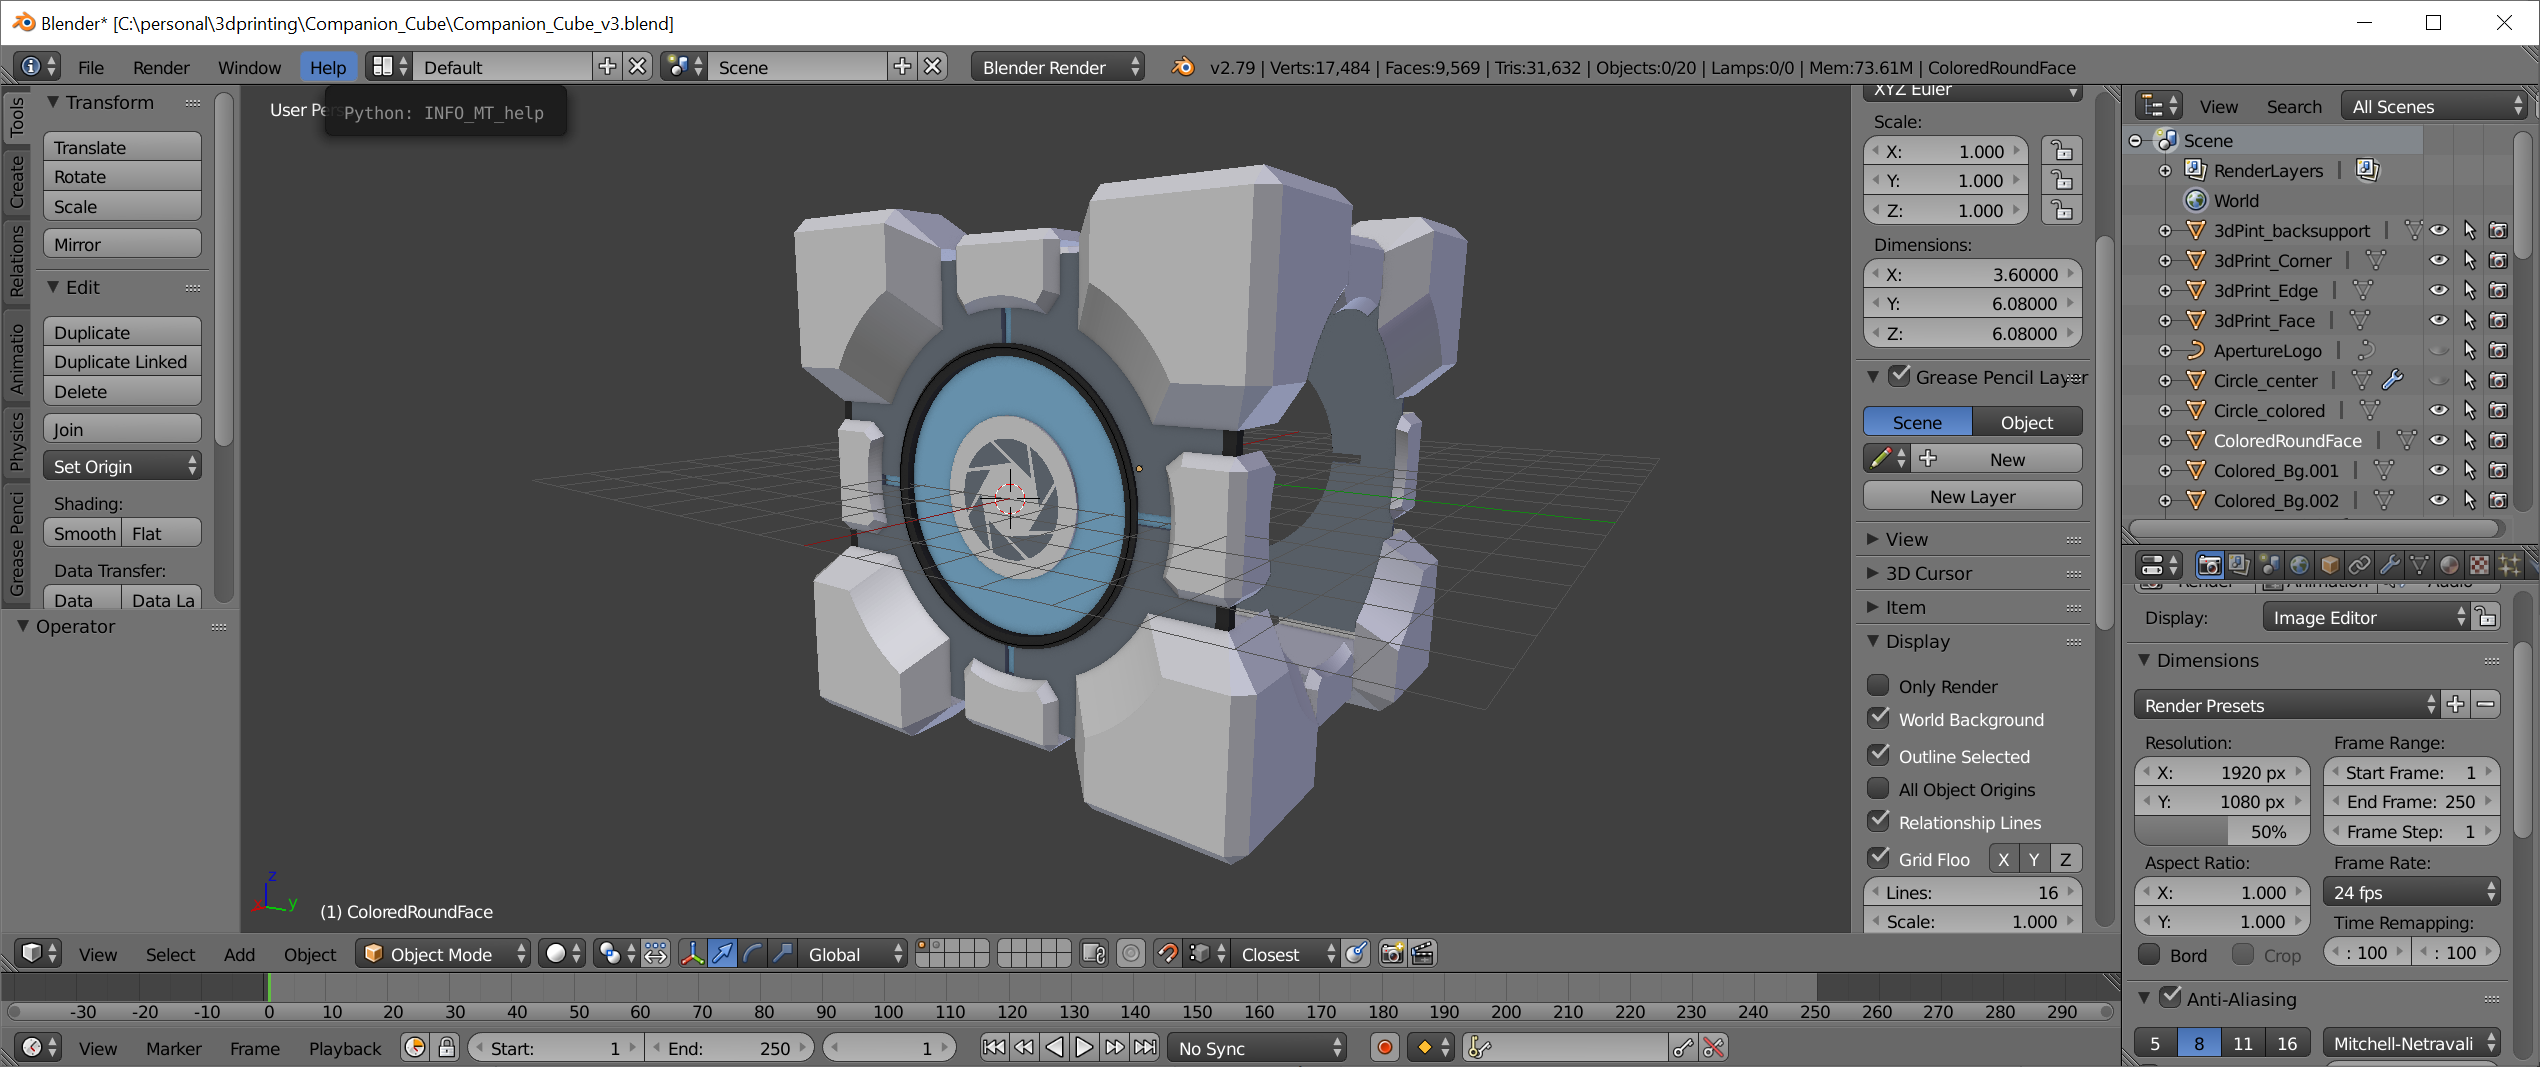
Task: Open the Closest snap target dropdown
Action: (x=1285, y=954)
